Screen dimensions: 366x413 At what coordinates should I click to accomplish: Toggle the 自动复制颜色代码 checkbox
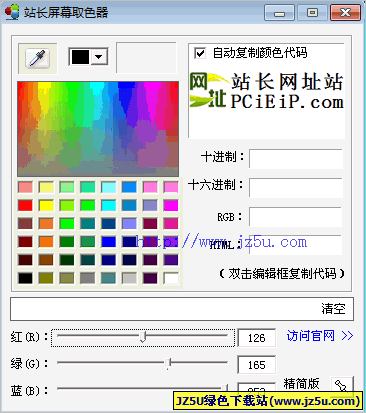tap(200, 53)
